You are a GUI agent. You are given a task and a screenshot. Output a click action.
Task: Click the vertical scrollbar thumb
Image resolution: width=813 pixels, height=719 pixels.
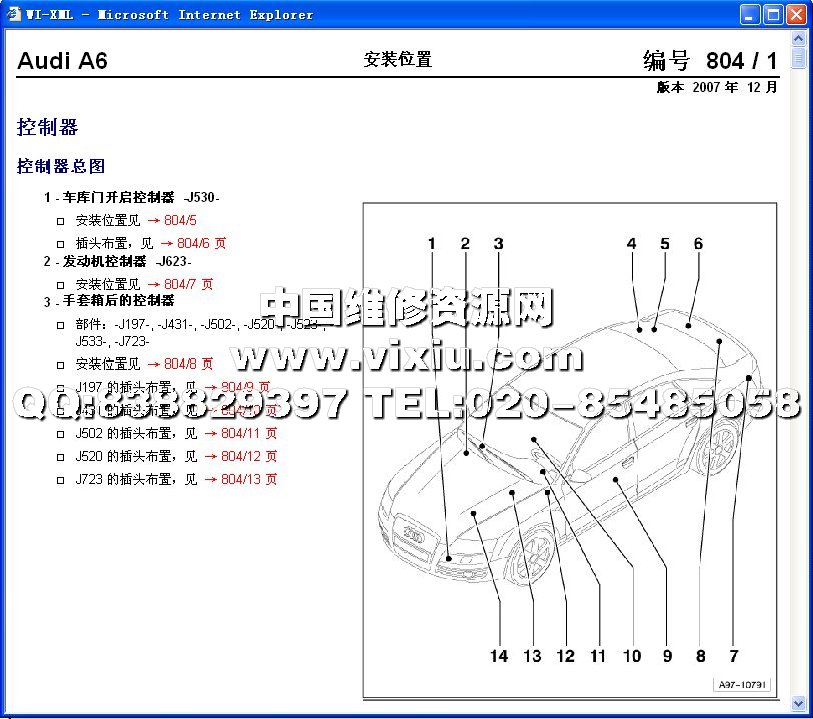pos(798,58)
